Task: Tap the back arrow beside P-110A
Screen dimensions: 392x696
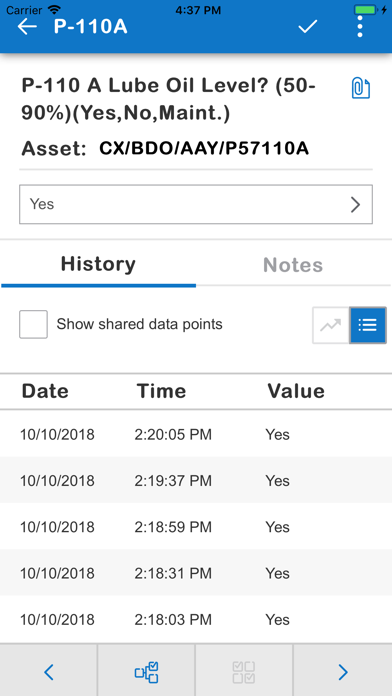Action: point(27,27)
